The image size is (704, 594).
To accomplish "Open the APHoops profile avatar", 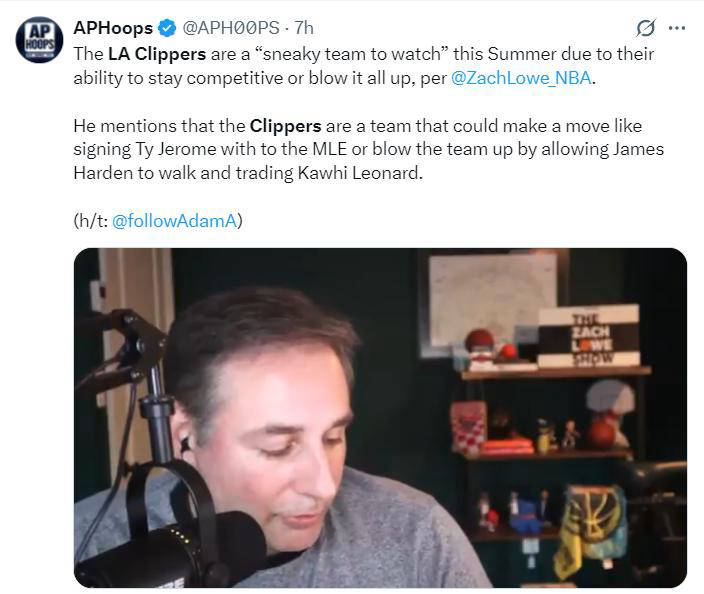I will point(40,40).
